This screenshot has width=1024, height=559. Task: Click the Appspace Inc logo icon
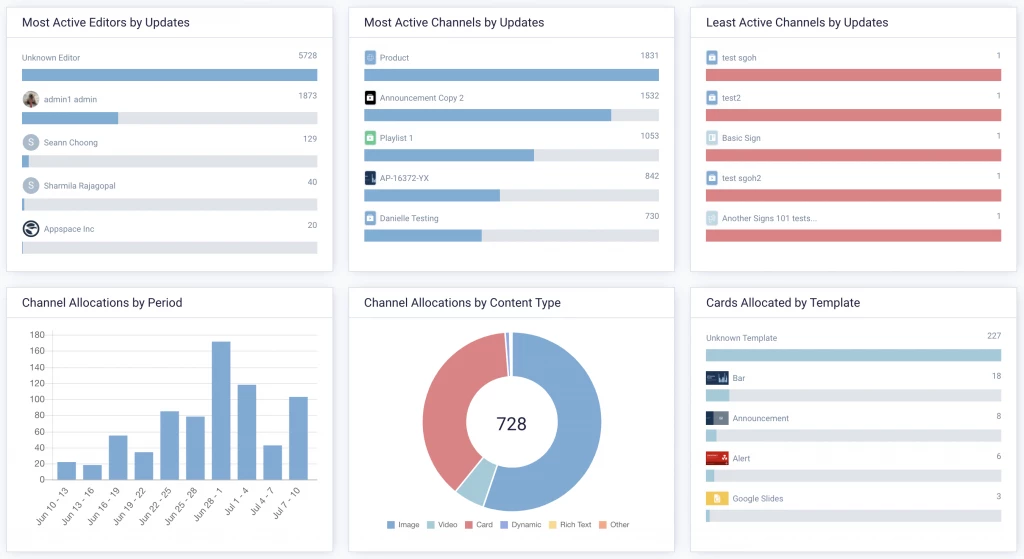click(x=31, y=229)
